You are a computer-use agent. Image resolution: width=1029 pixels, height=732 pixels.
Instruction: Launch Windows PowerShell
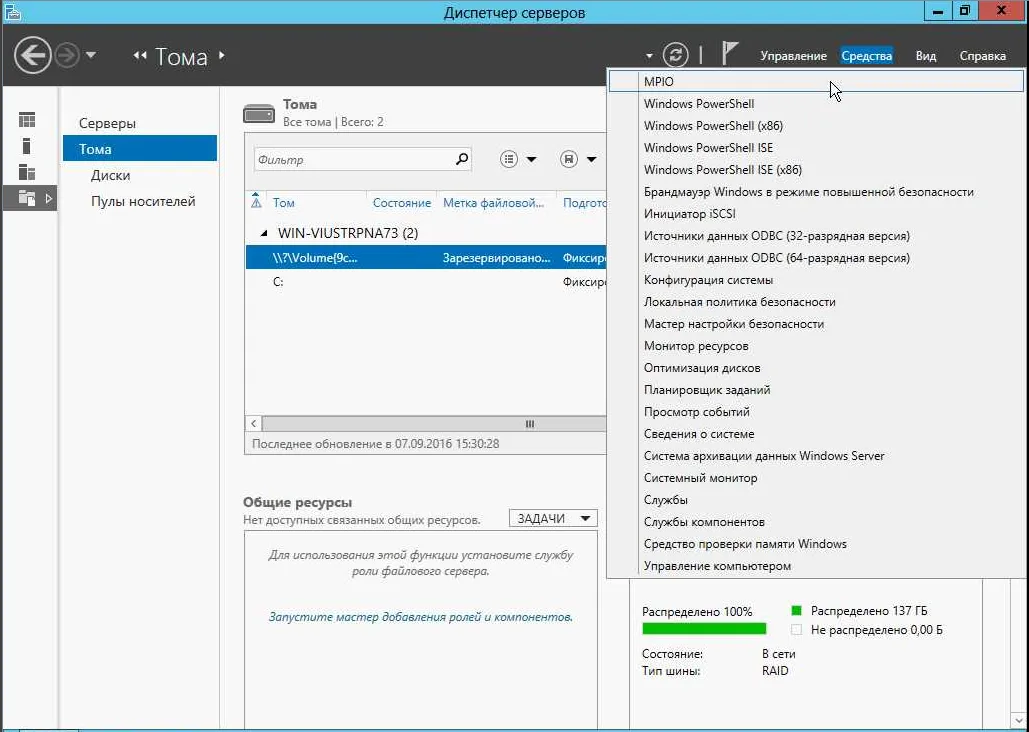pos(816,104)
